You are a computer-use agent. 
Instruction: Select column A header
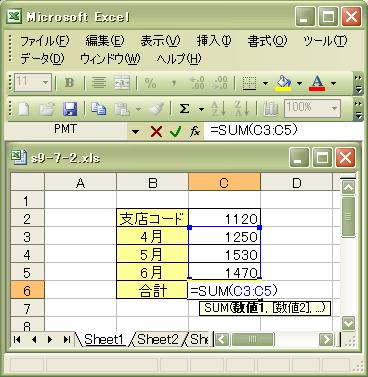point(80,183)
